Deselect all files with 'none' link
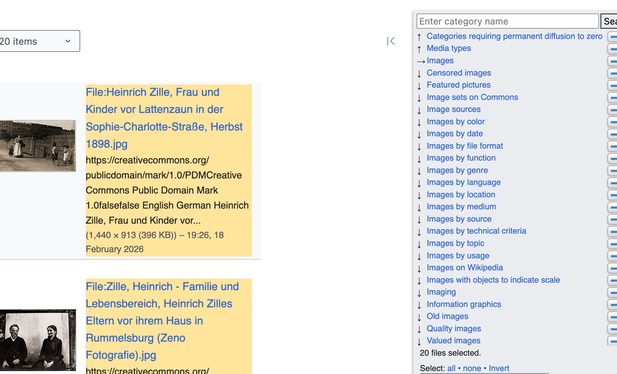The height and width of the screenshot is (374, 617). point(472,368)
